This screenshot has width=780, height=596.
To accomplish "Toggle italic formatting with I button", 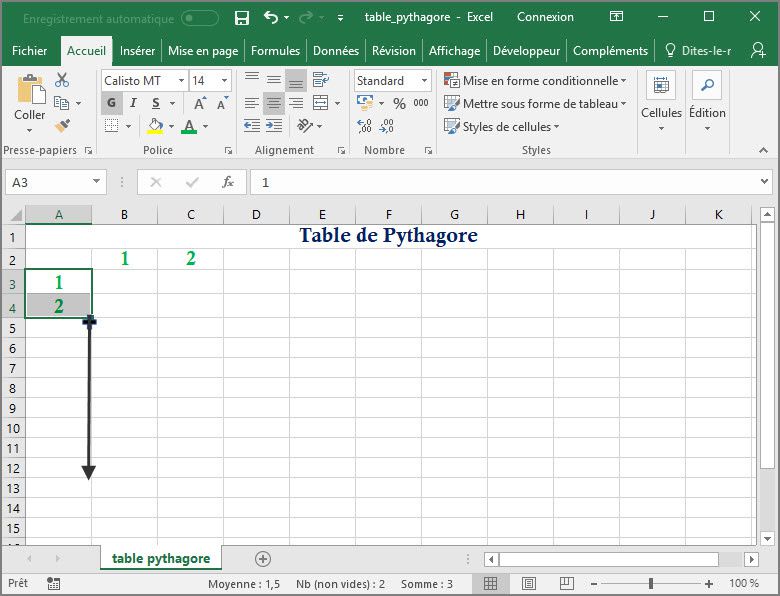I will [134, 103].
